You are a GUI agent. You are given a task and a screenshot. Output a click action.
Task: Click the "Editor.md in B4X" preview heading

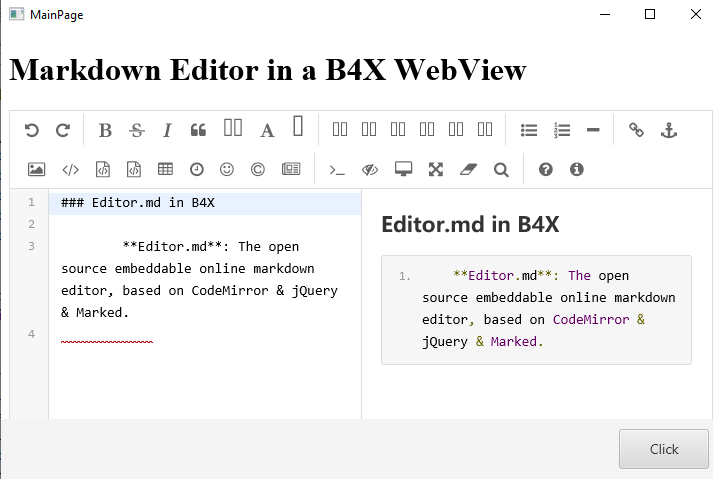470,224
